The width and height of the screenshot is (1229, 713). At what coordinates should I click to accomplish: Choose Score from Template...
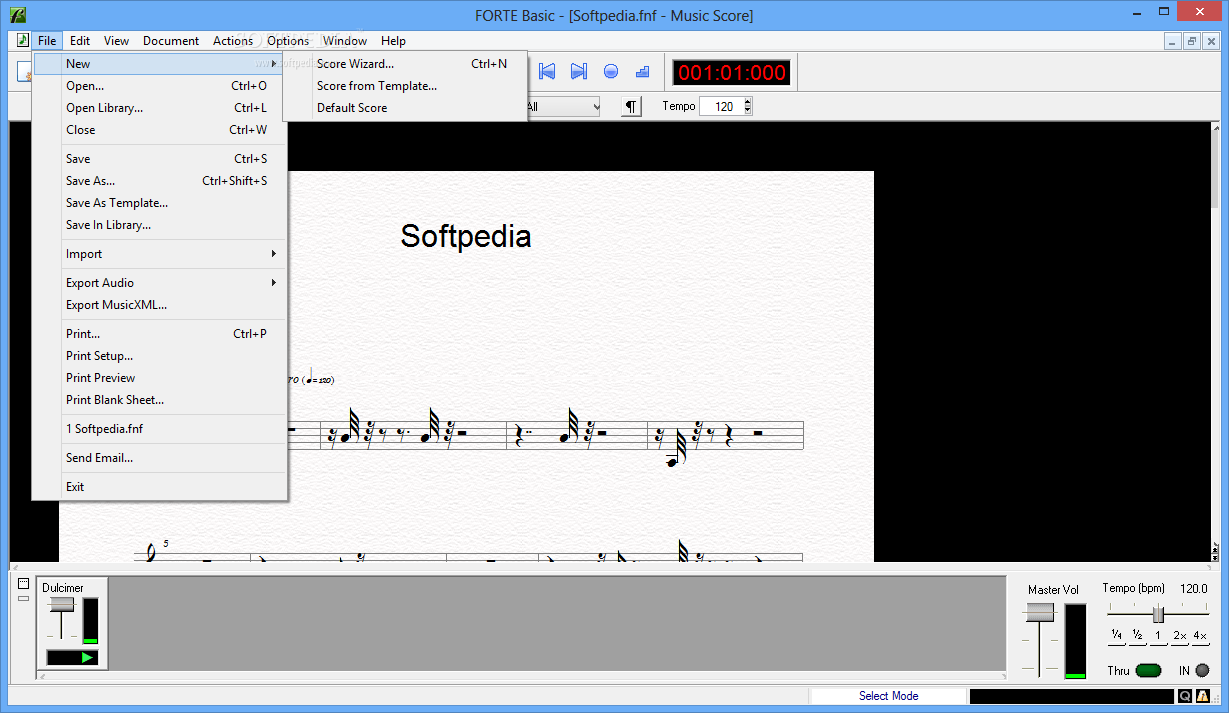[x=405, y=86]
